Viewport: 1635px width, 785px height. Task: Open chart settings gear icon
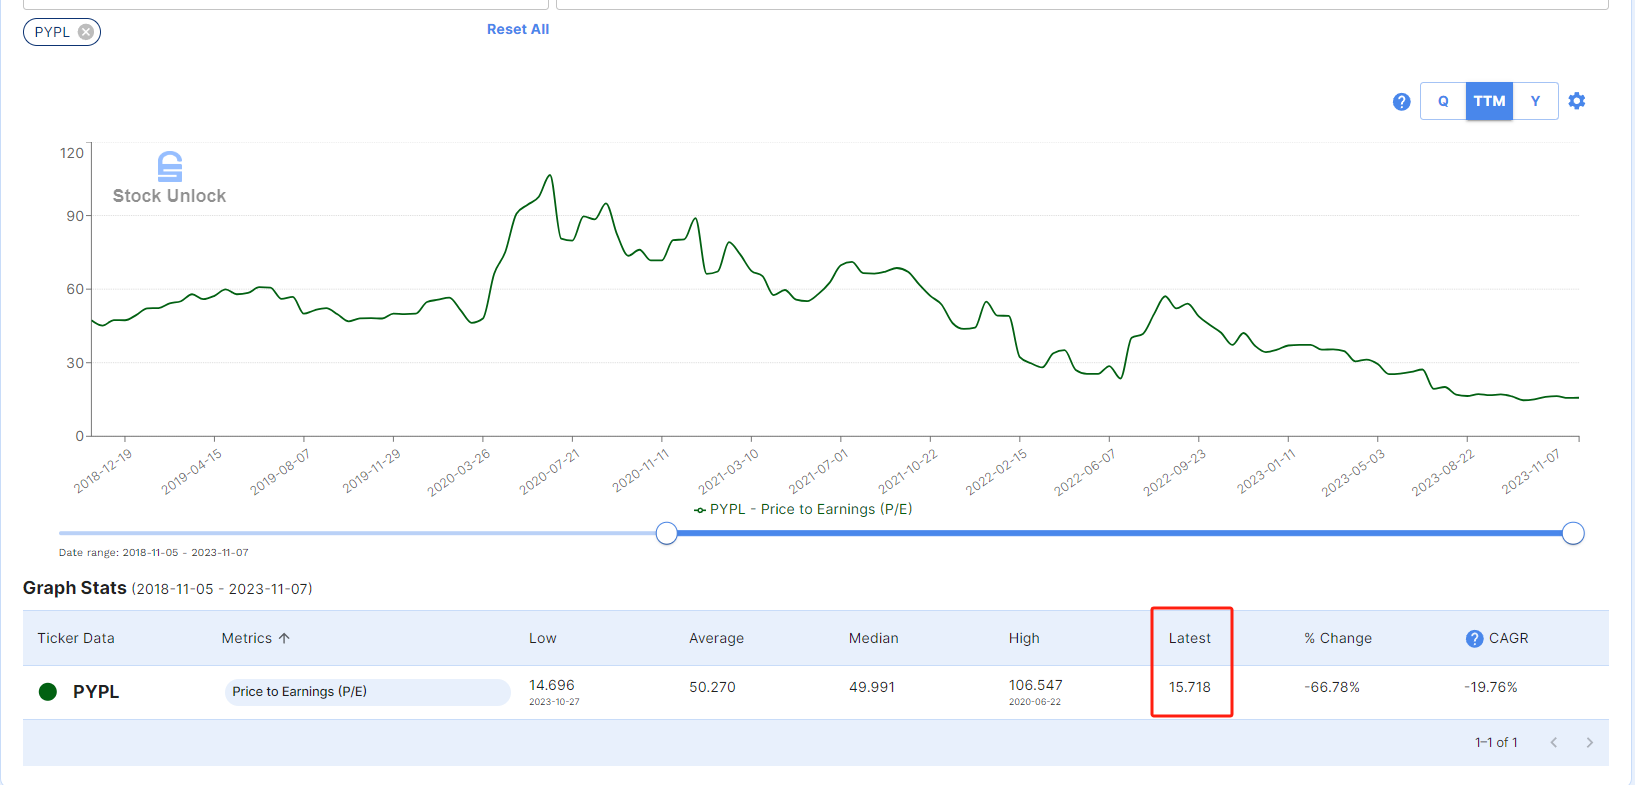1577,101
